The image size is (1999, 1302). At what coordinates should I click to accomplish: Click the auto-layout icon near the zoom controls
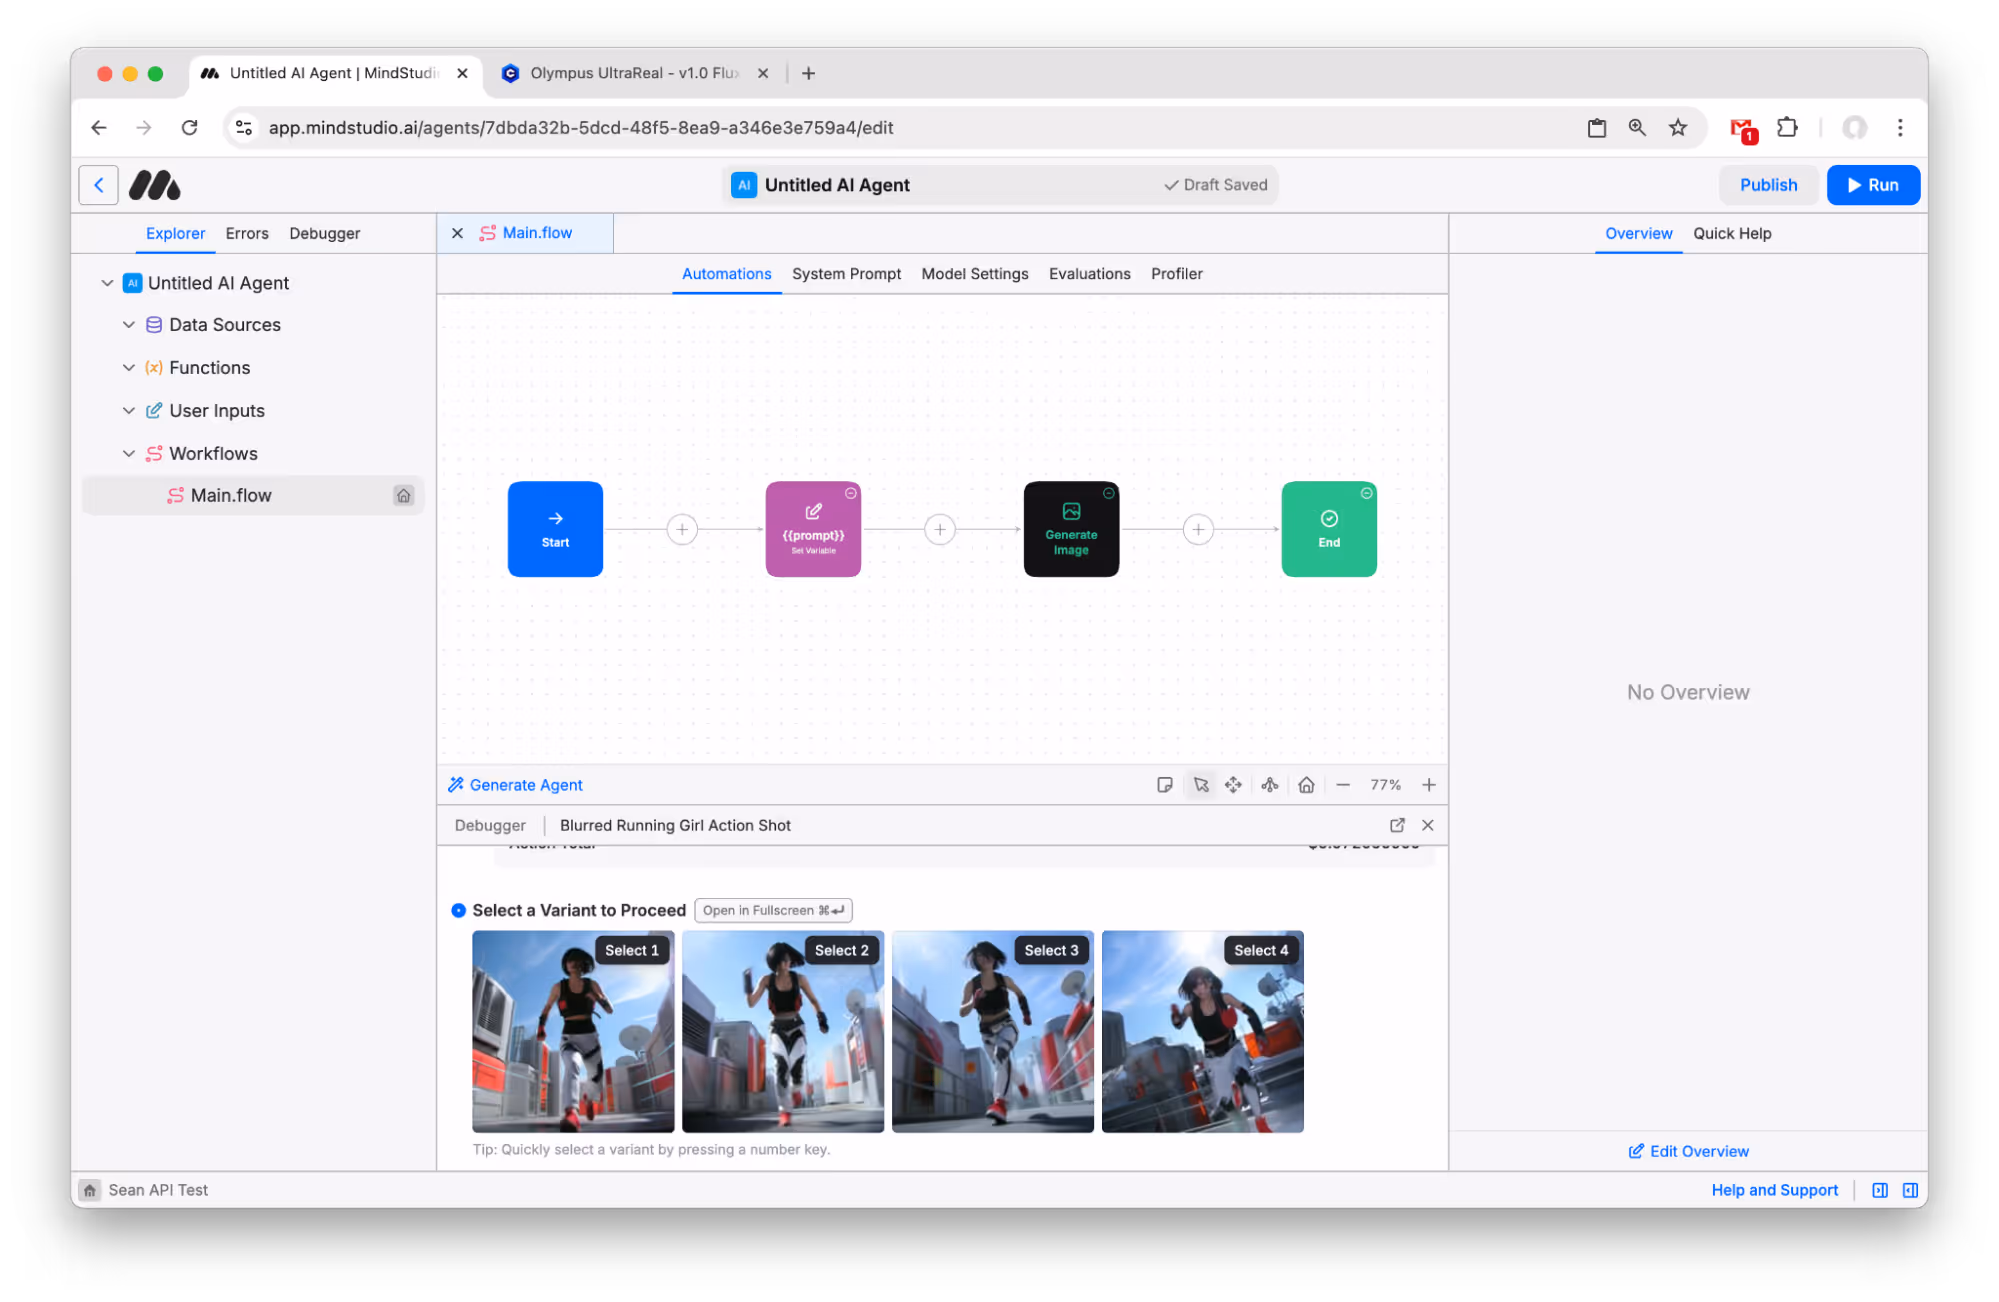(x=1270, y=784)
